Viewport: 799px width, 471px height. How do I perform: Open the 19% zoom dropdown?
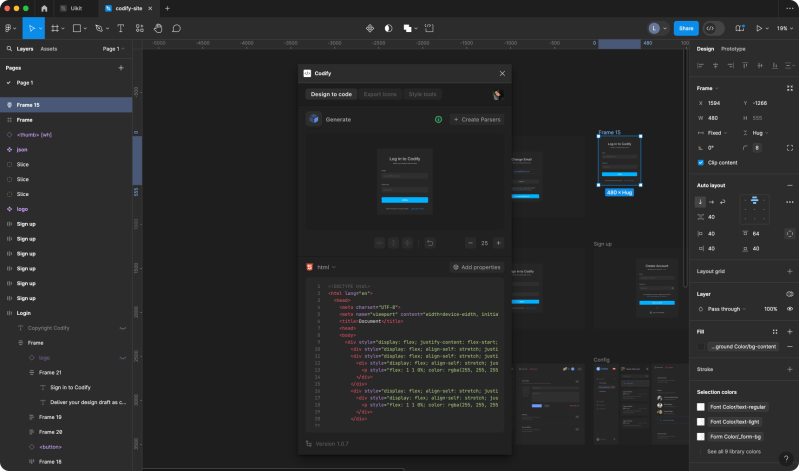pyautogui.click(x=785, y=29)
